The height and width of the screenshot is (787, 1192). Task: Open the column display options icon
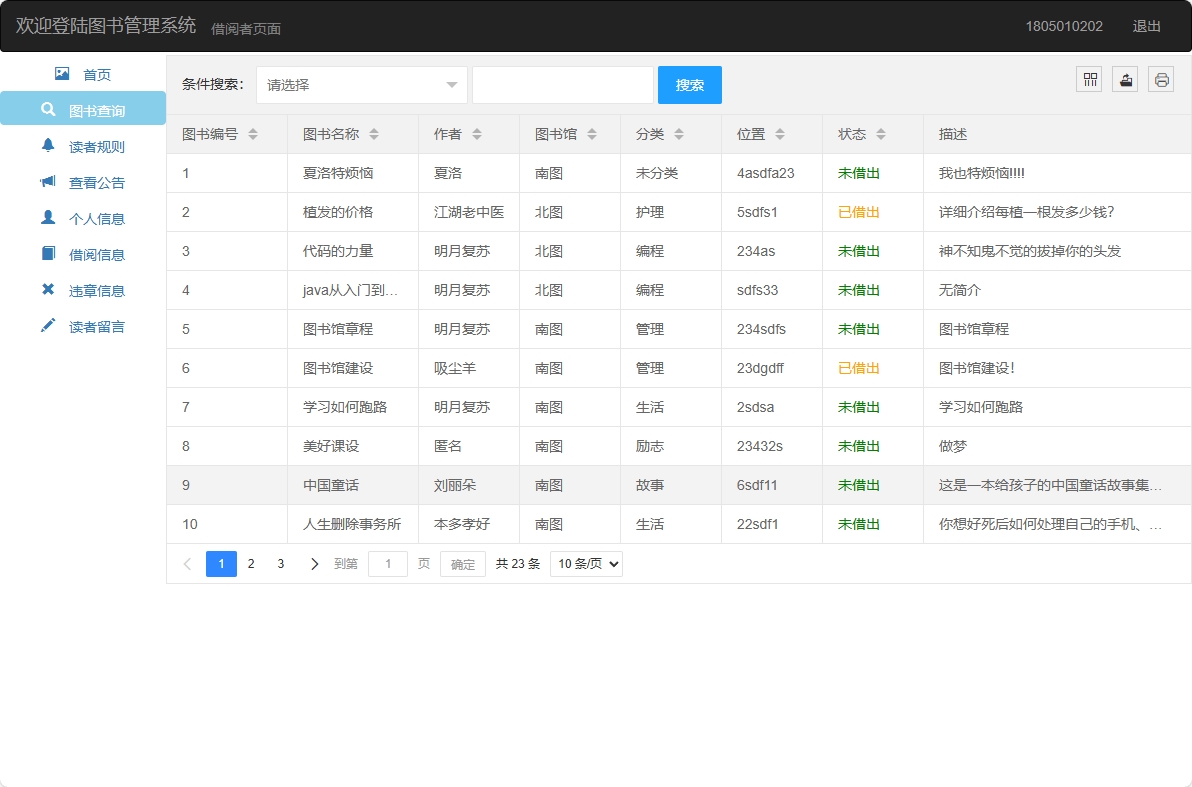pyautogui.click(x=1089, y=79)
